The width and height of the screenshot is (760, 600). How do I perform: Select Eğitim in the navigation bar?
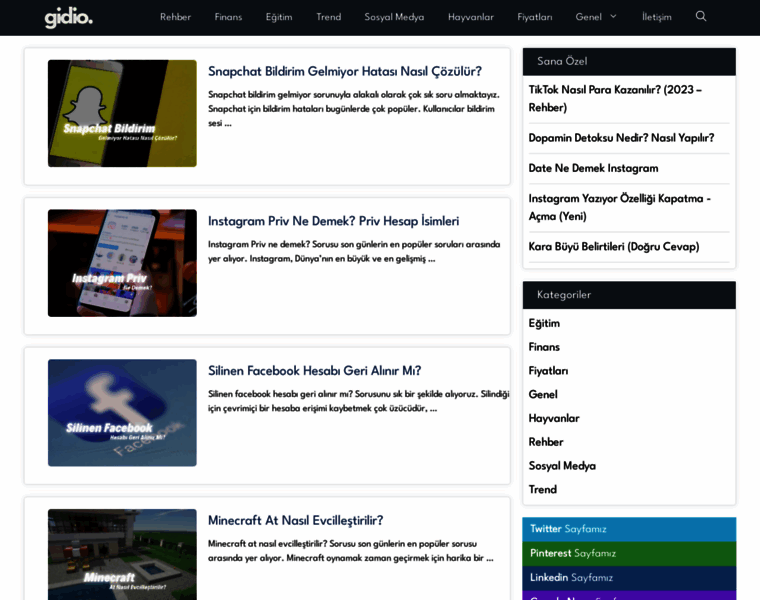point(279,17)
